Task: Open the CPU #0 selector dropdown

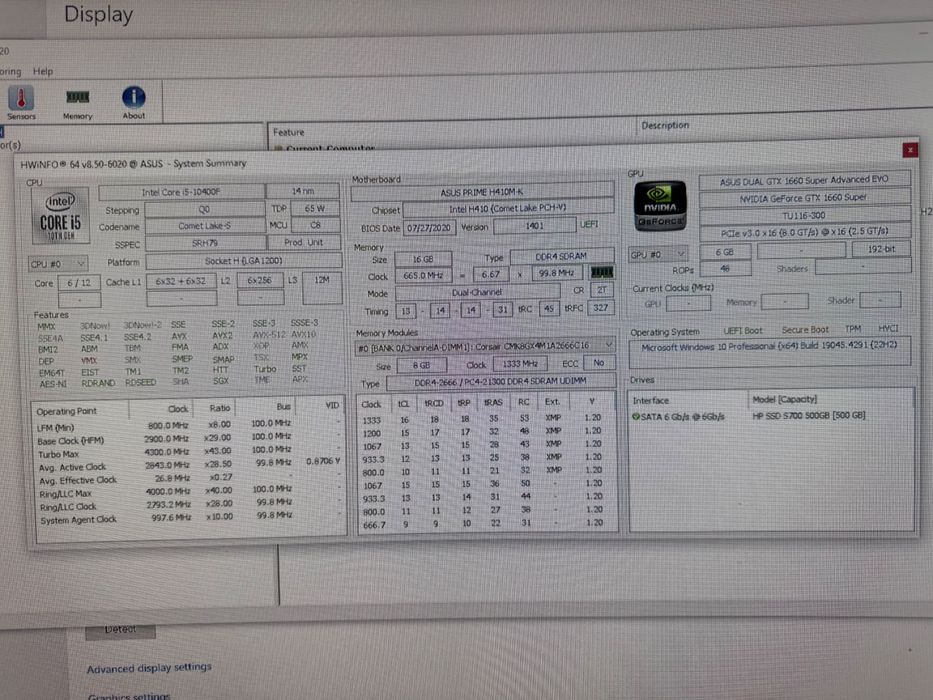Action: pyautogui.click(x=58, y=264)
